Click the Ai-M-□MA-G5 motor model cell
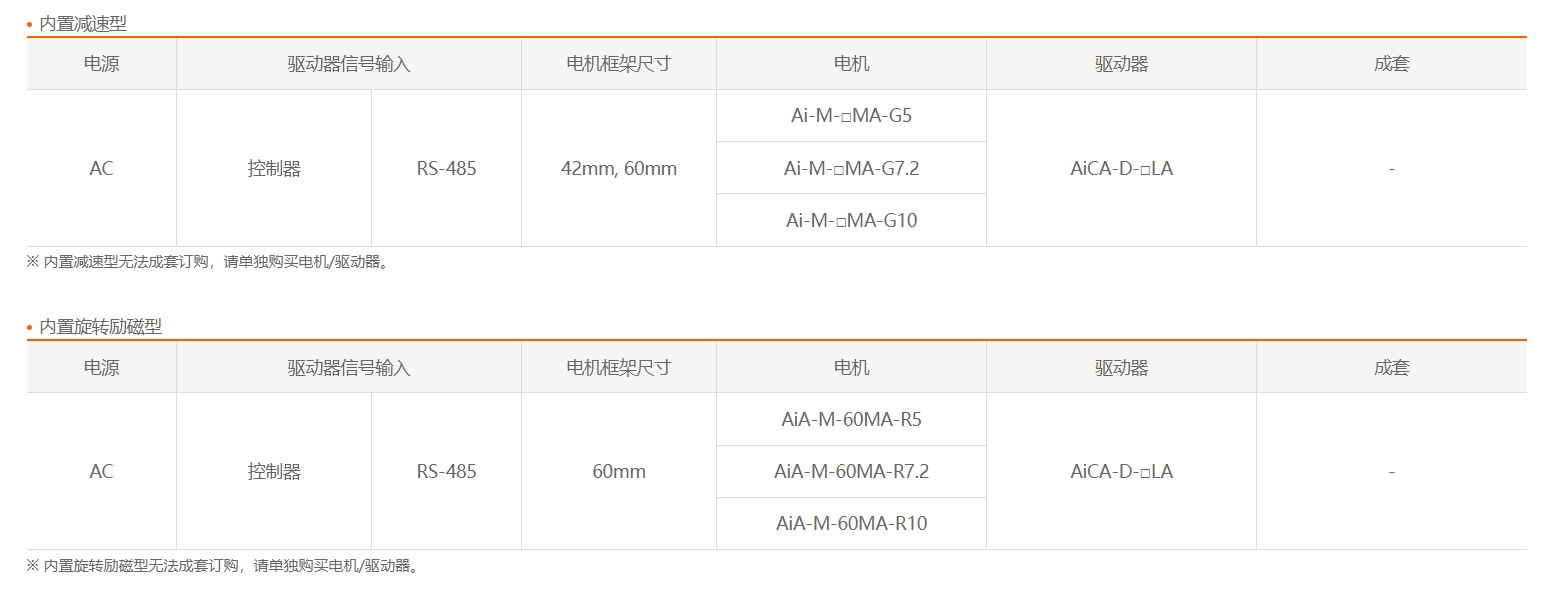This screenshot has width=1544, height=601. [x=851, y=116]
